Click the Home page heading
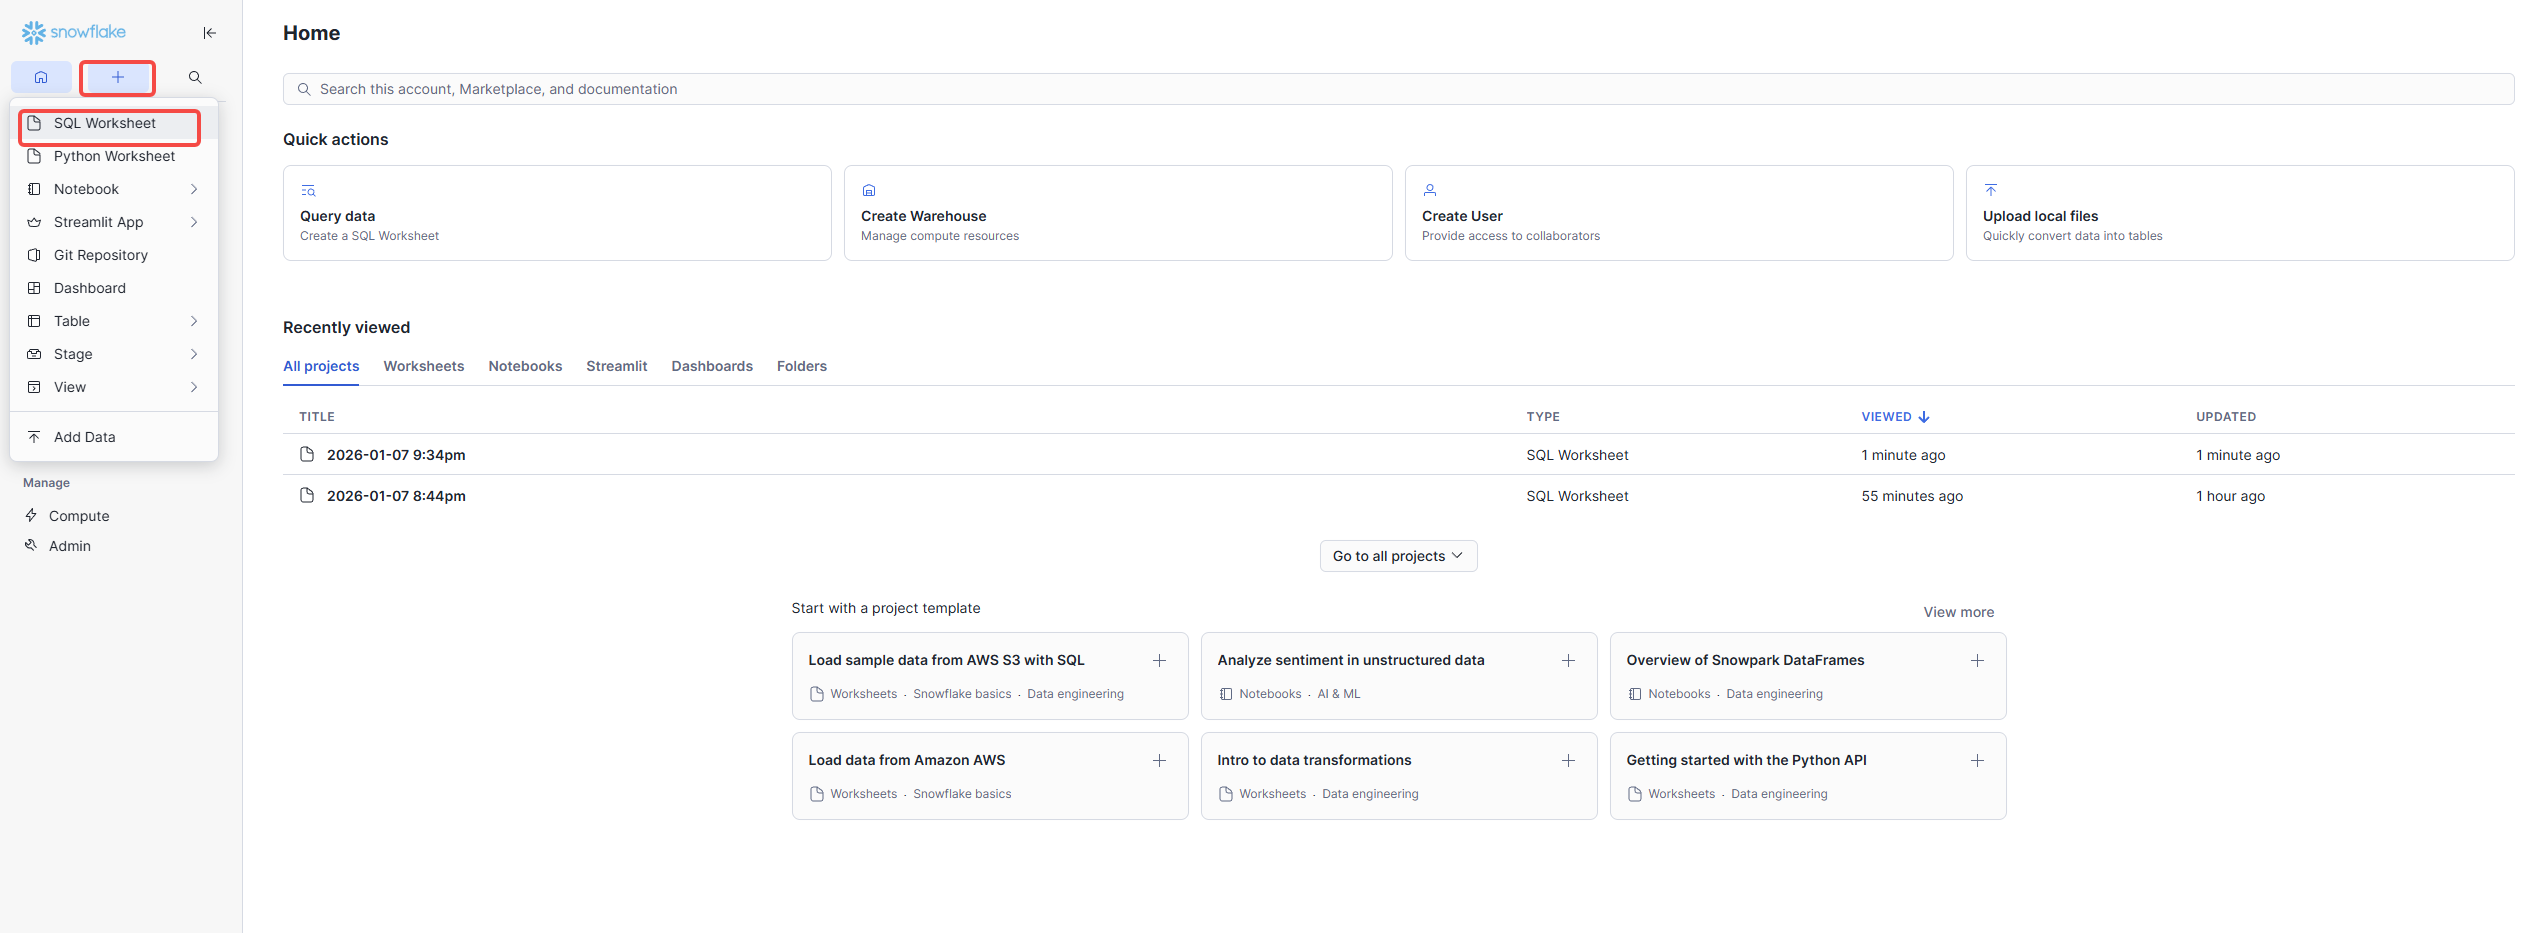This screenshot has width=2544, height=933. pyautogui.click(x=311, y=33)
